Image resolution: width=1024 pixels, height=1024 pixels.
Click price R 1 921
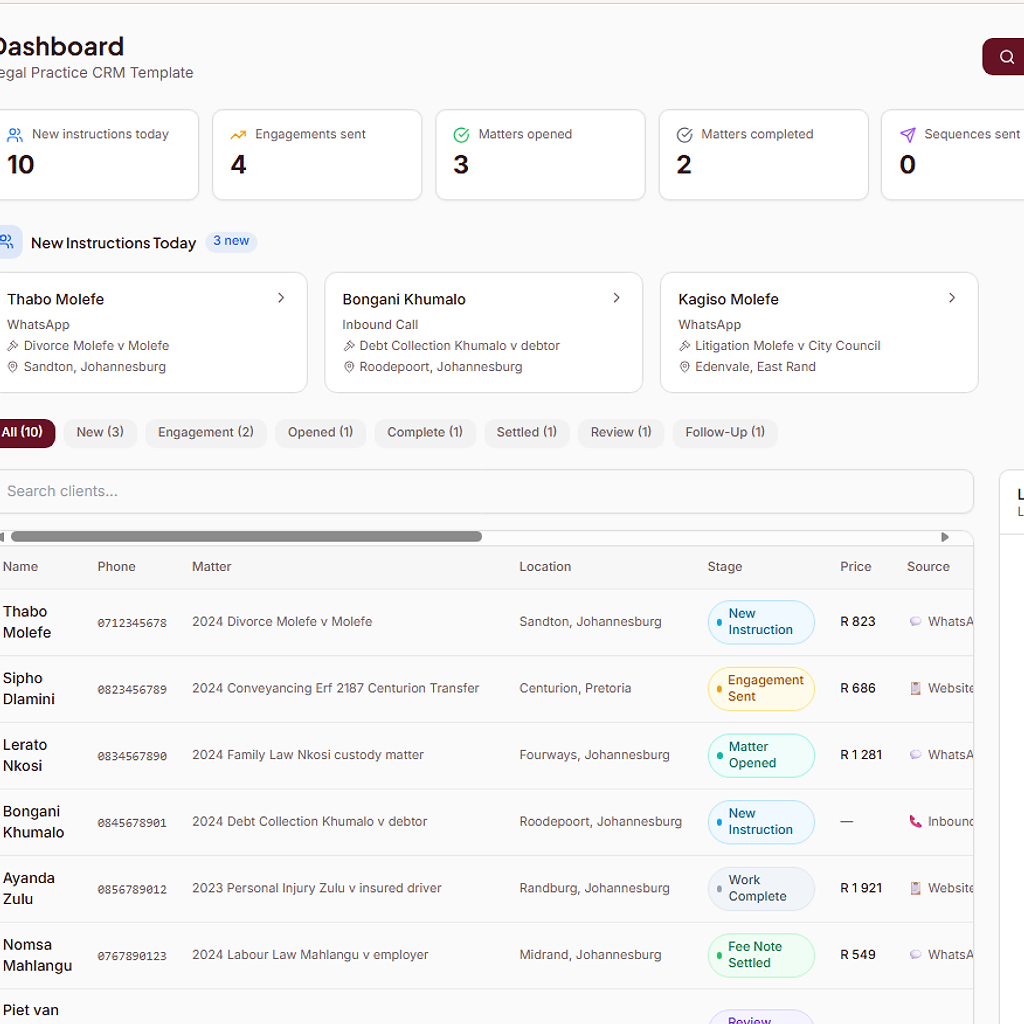(x=861, y=888)
